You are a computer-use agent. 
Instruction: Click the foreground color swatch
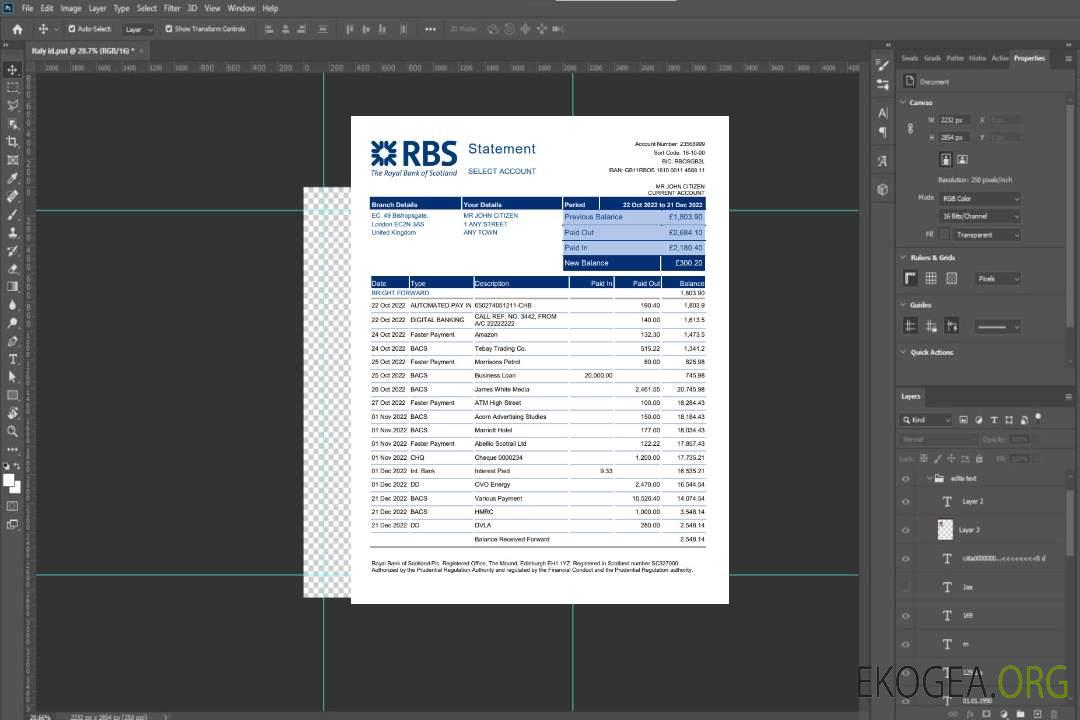[9, 481]
